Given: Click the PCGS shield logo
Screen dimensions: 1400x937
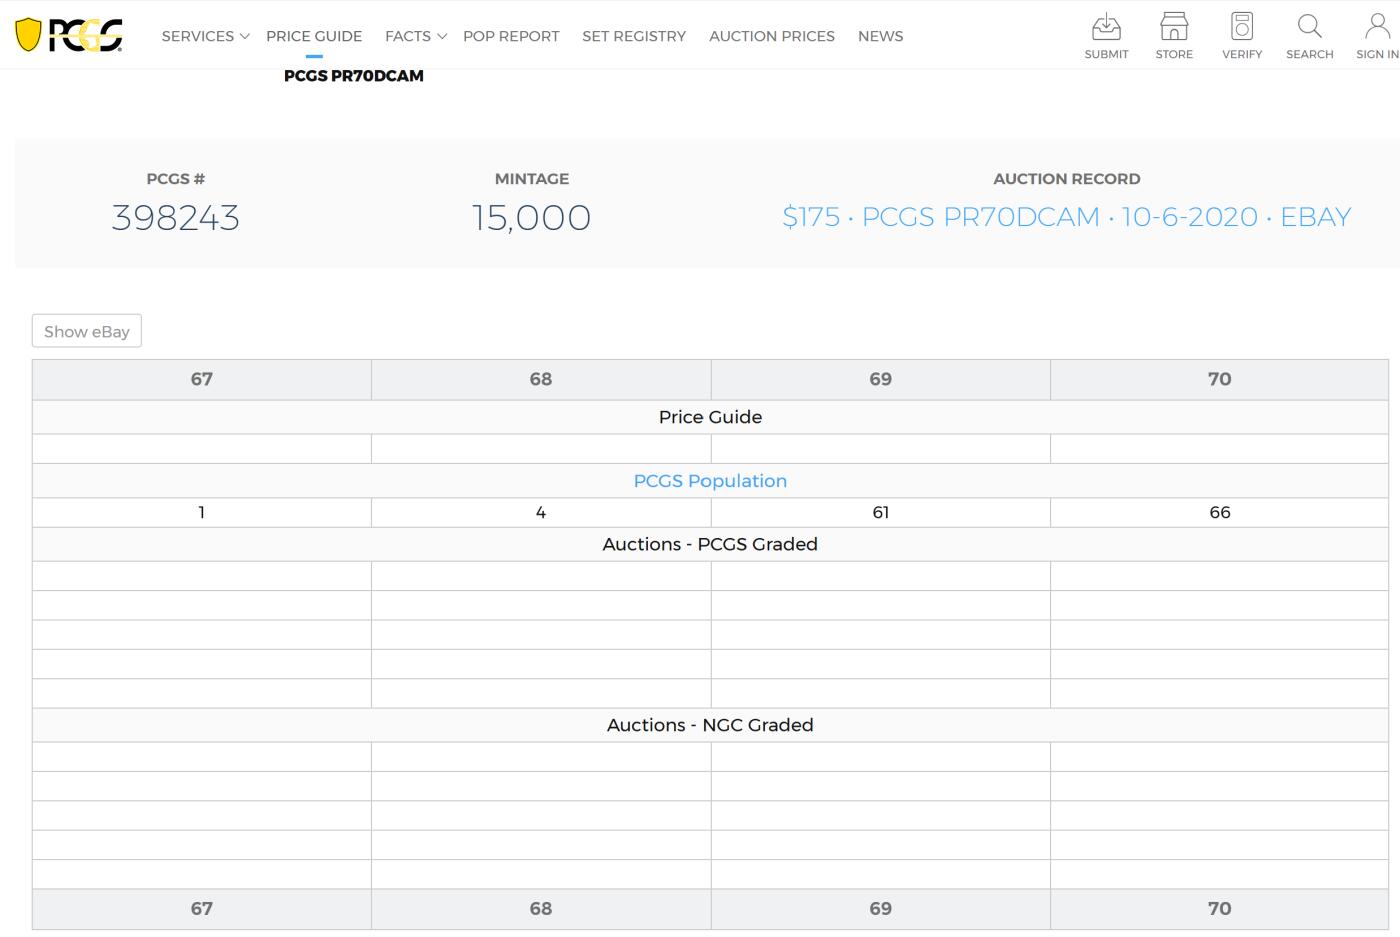Looking at the screenshot, I should point(69,35).
